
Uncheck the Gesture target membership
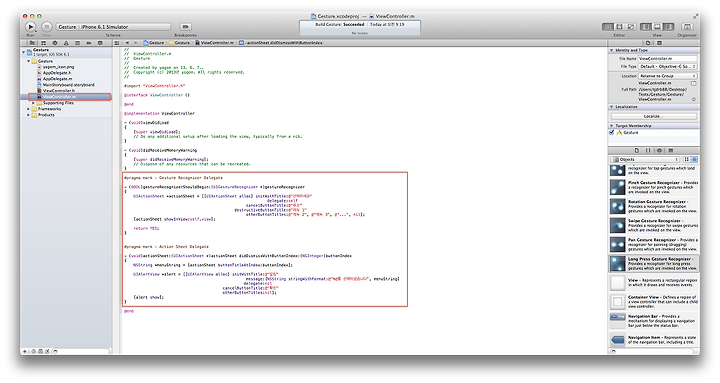pos(612,132)
